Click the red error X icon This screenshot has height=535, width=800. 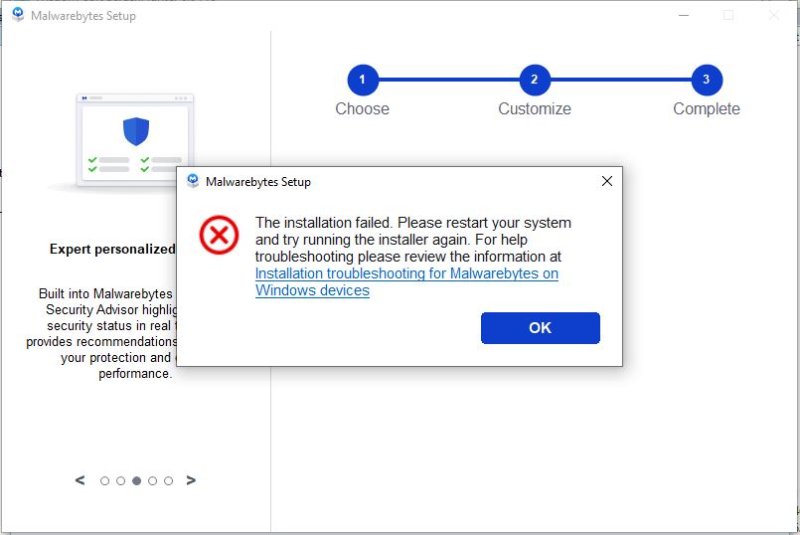[x=219, y=235]
